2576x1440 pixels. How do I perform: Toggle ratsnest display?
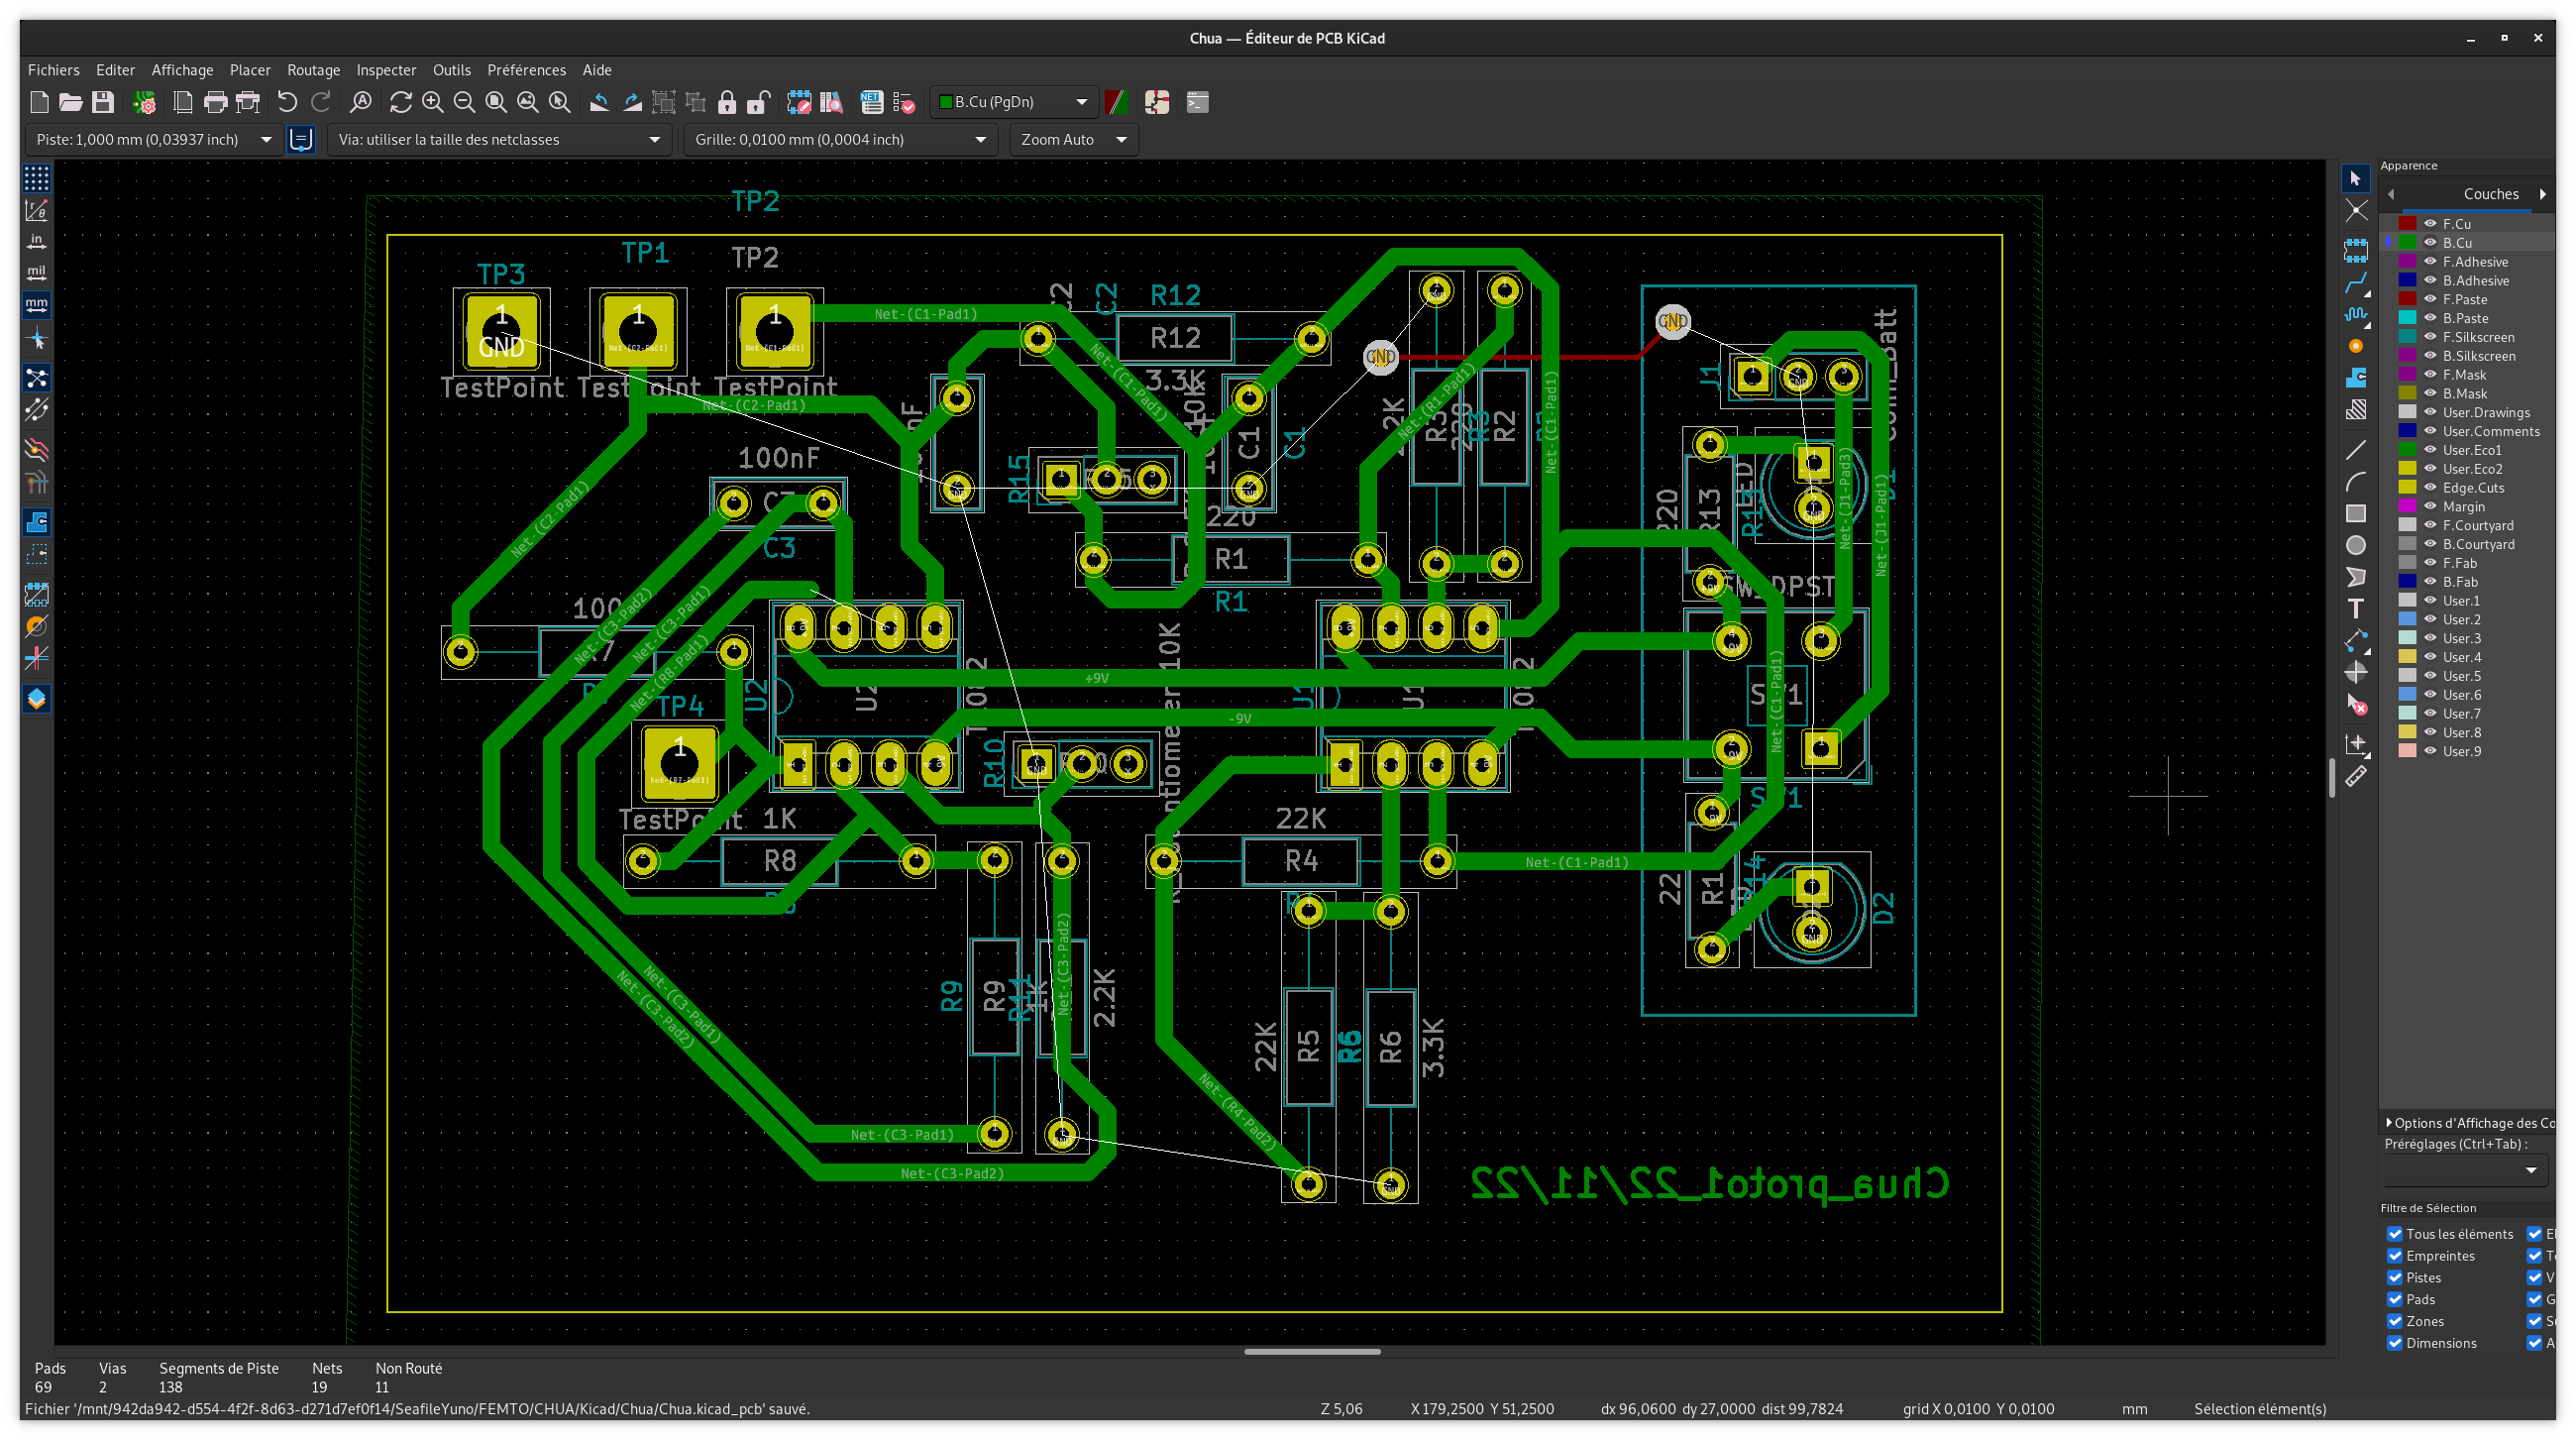click(x=37, y=378)
